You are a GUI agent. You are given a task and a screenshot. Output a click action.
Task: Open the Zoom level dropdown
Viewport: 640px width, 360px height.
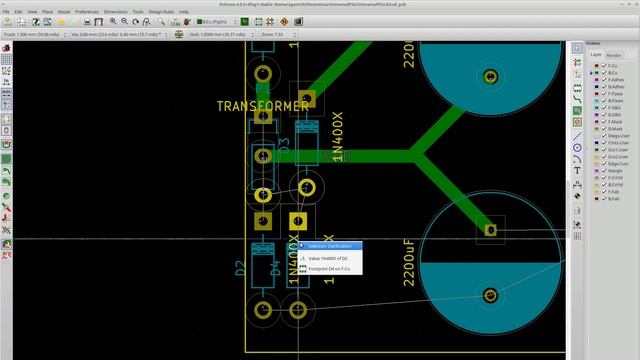pos(278,35)
